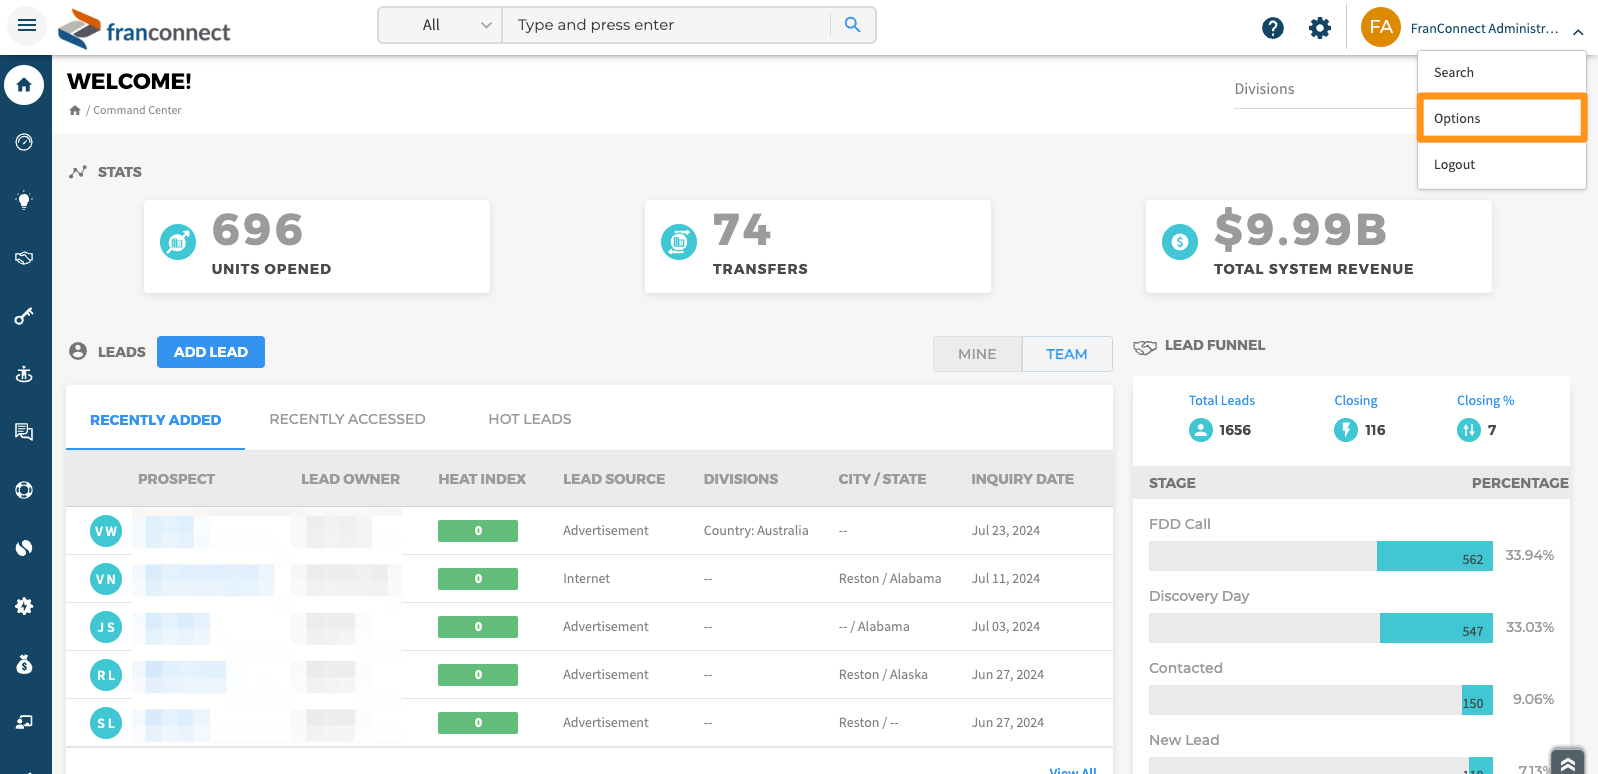Select Options from the user menu
This screenshot has height=774, width=1598.
tap(1501, 118)
